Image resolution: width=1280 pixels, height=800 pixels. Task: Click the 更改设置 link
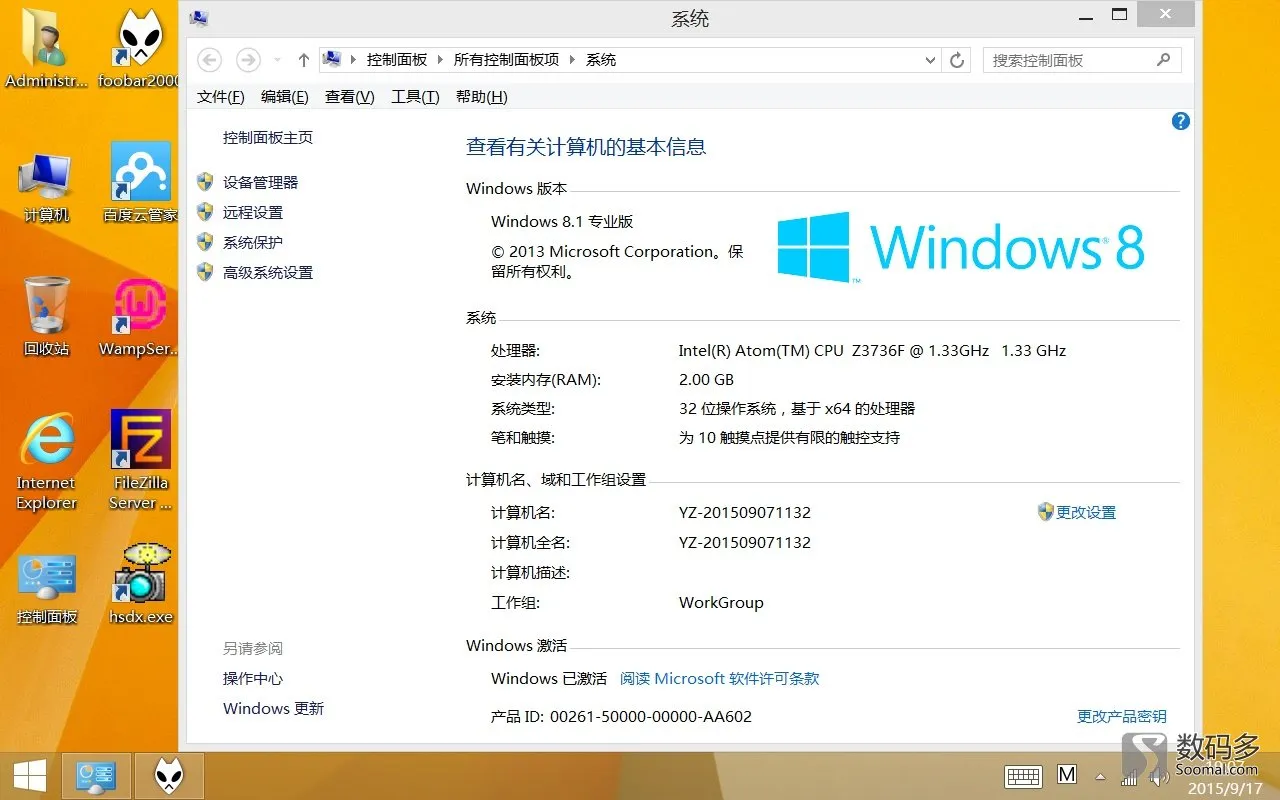[x=1086, y=513]
